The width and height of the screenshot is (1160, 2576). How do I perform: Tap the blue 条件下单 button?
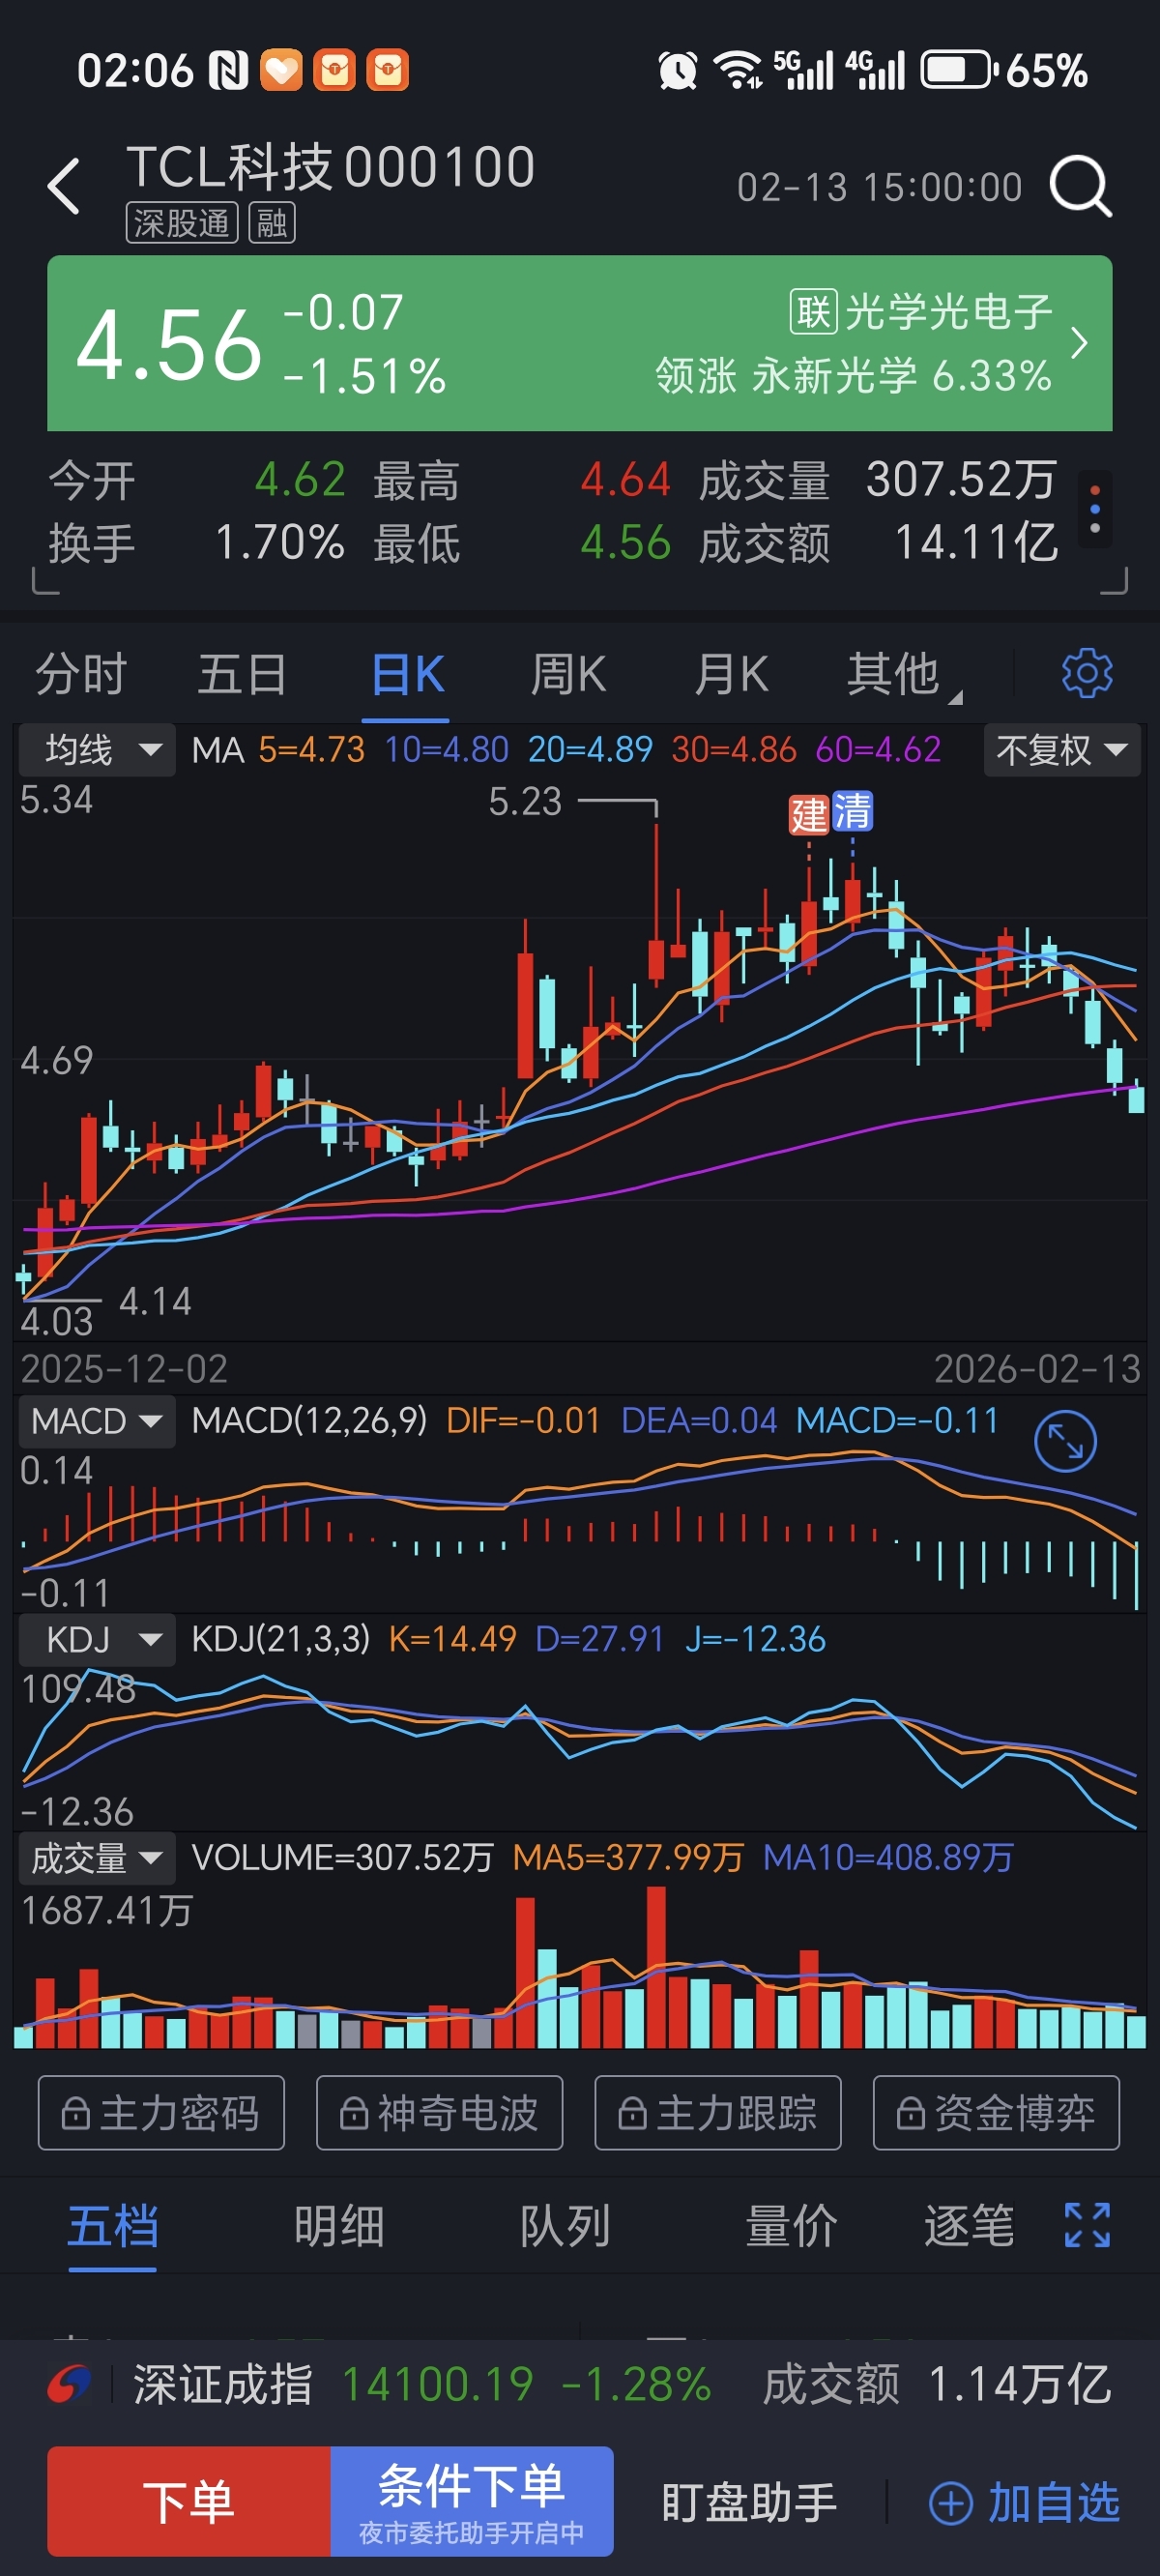click(472, 2501)
